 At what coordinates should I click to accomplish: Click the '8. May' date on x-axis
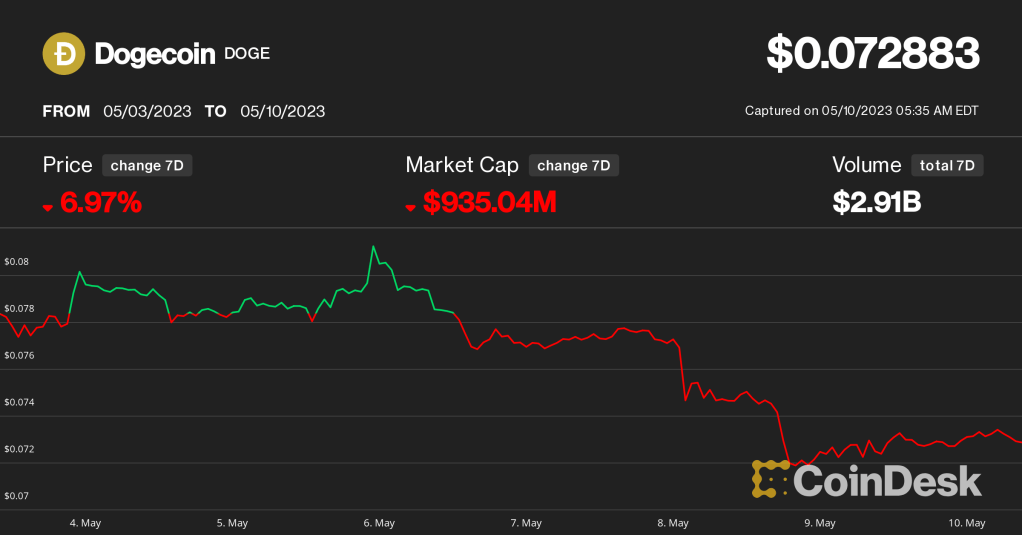pyautogui.click(x=672, y=523)
